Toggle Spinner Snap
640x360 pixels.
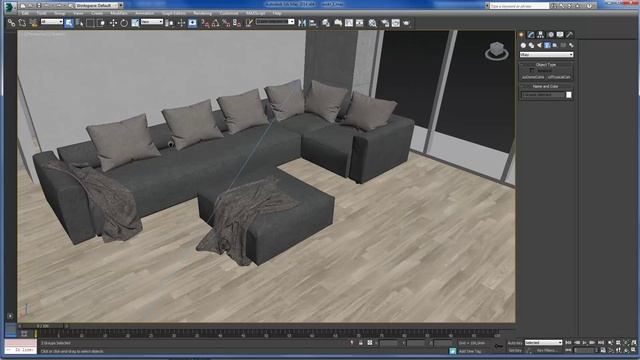click(x=237, y=23)
